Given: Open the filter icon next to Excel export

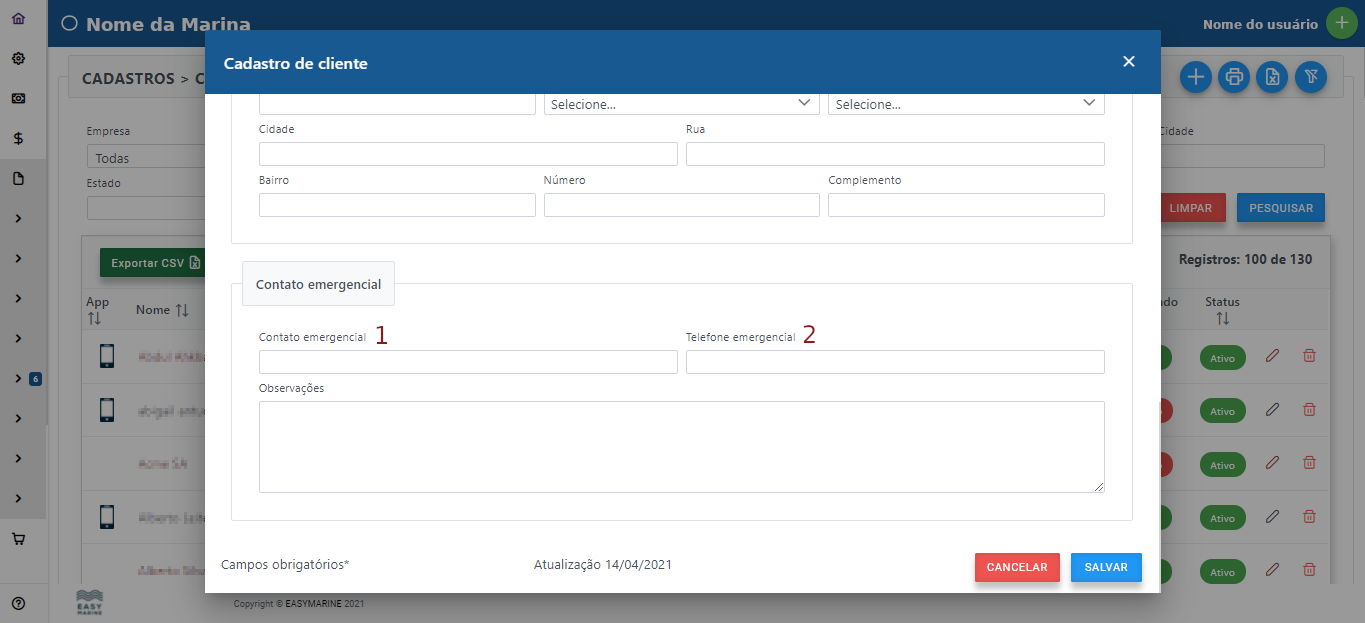Looking at the screenshot, I should pyautogui.click(x=1310, y=77).
